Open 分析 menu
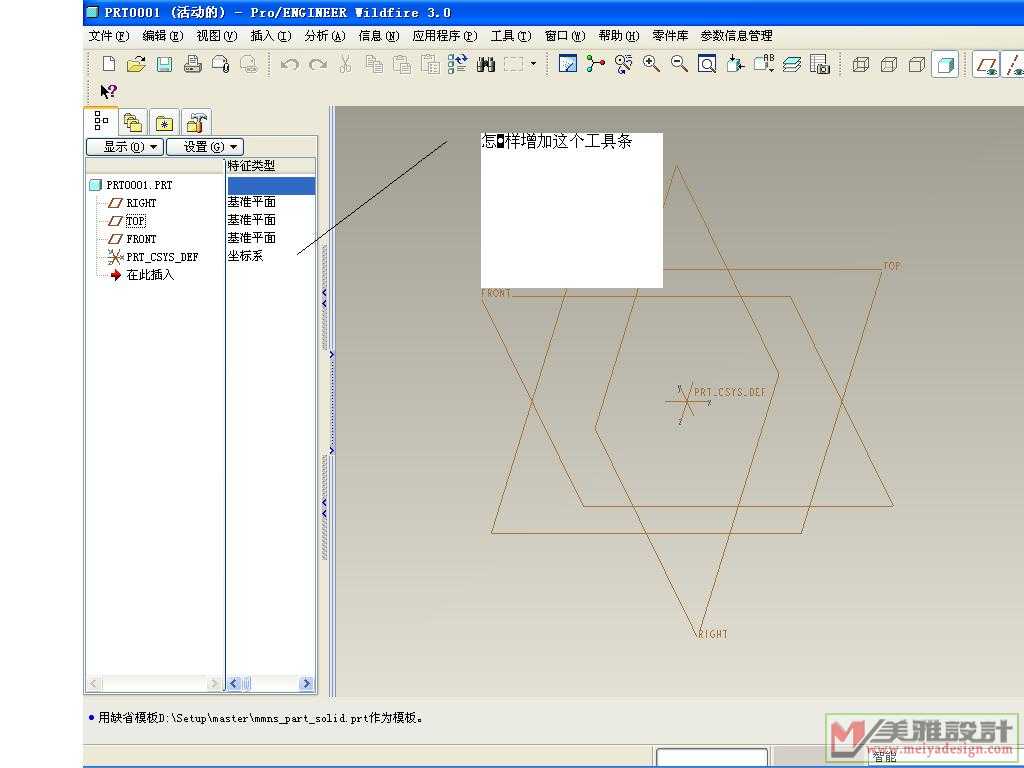Image resolution: width=1024 pixels, height=768 pixels. point(325,36)
